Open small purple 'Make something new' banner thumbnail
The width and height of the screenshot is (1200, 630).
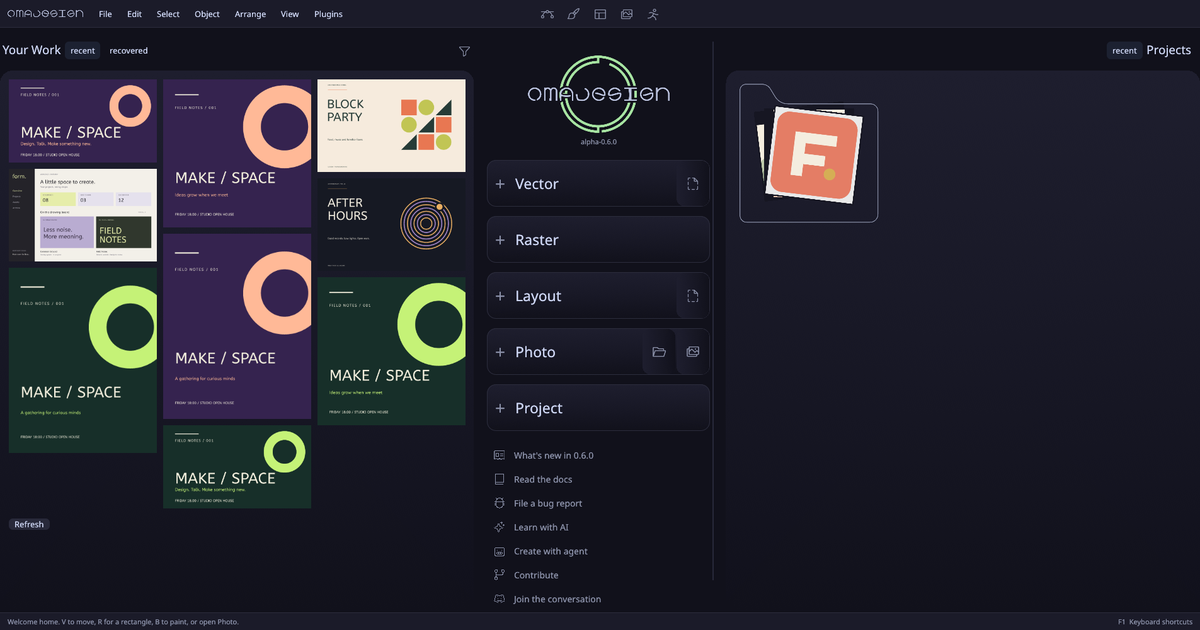coord(83,121)
